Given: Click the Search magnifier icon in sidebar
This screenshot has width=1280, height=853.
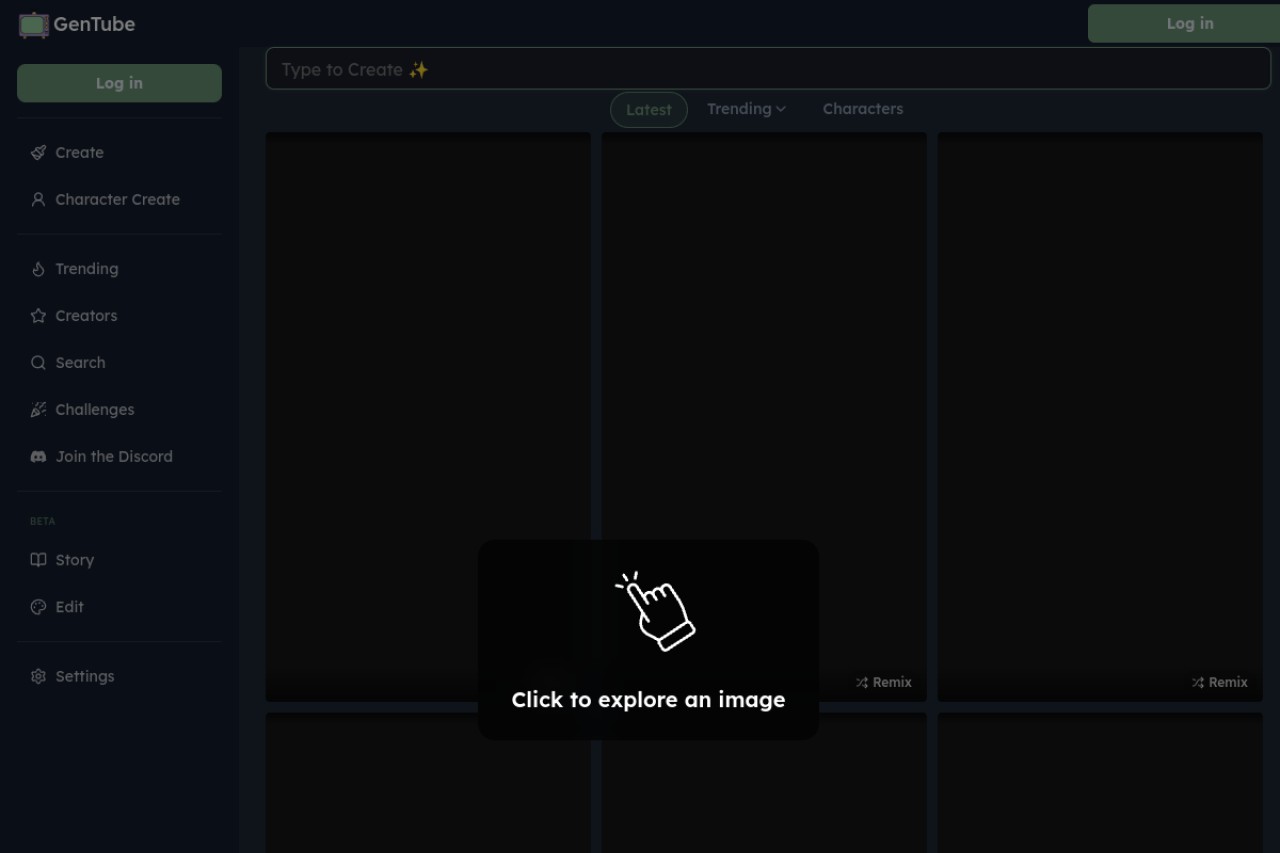Looking at the screenshot, I should tap(38, 363).
